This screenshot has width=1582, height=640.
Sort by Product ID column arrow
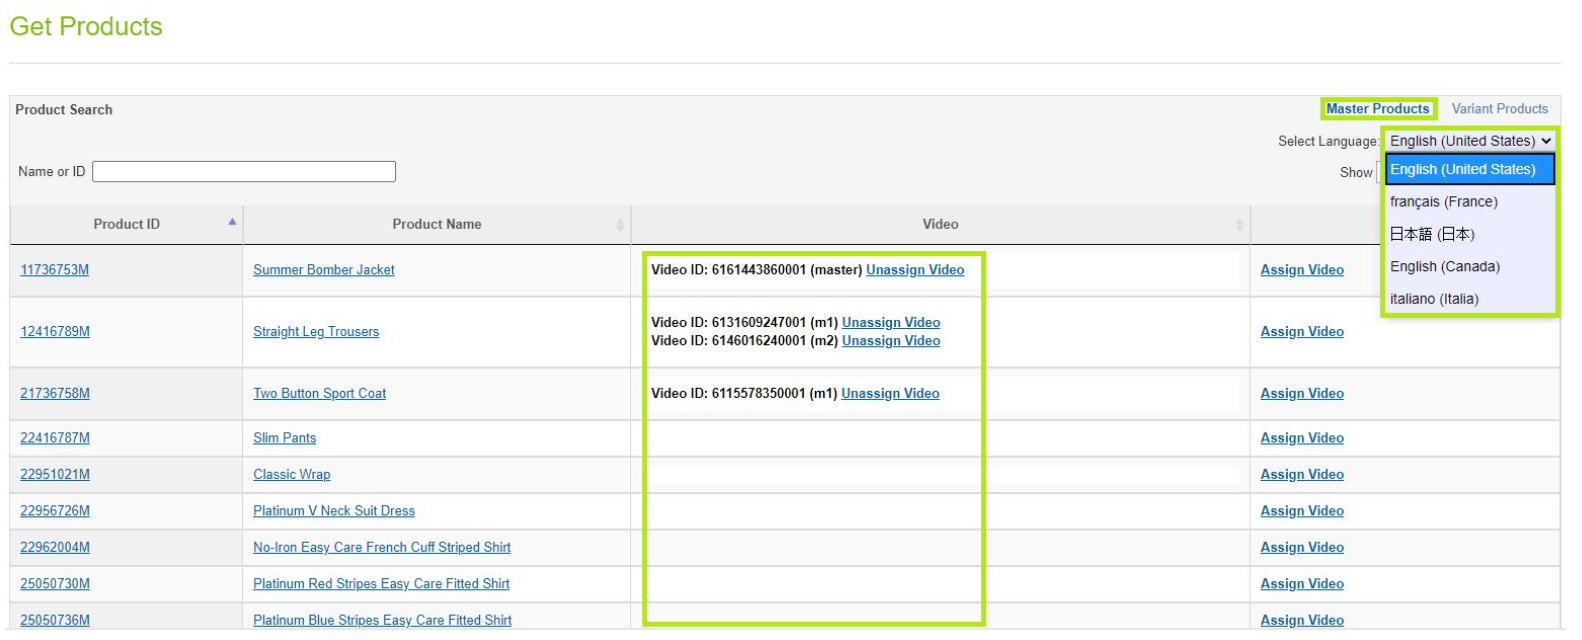tap(232, 222)
